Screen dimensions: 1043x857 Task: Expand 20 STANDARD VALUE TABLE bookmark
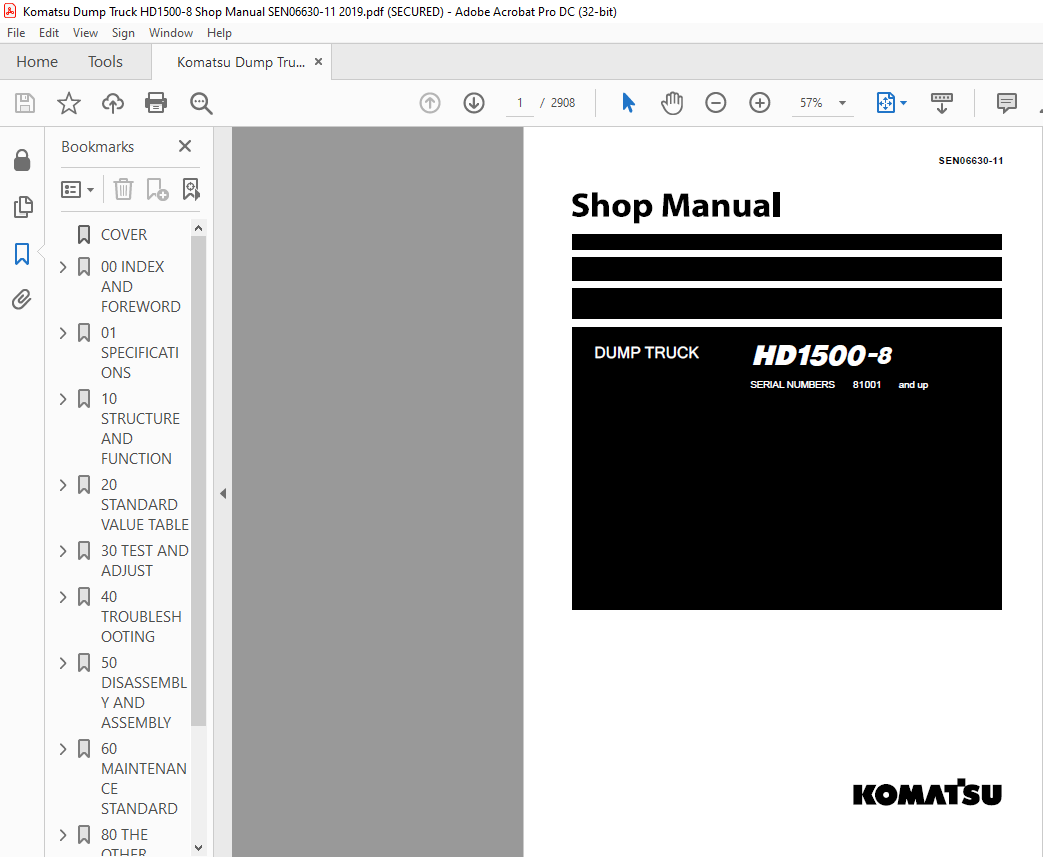click(x=63, y=485)
